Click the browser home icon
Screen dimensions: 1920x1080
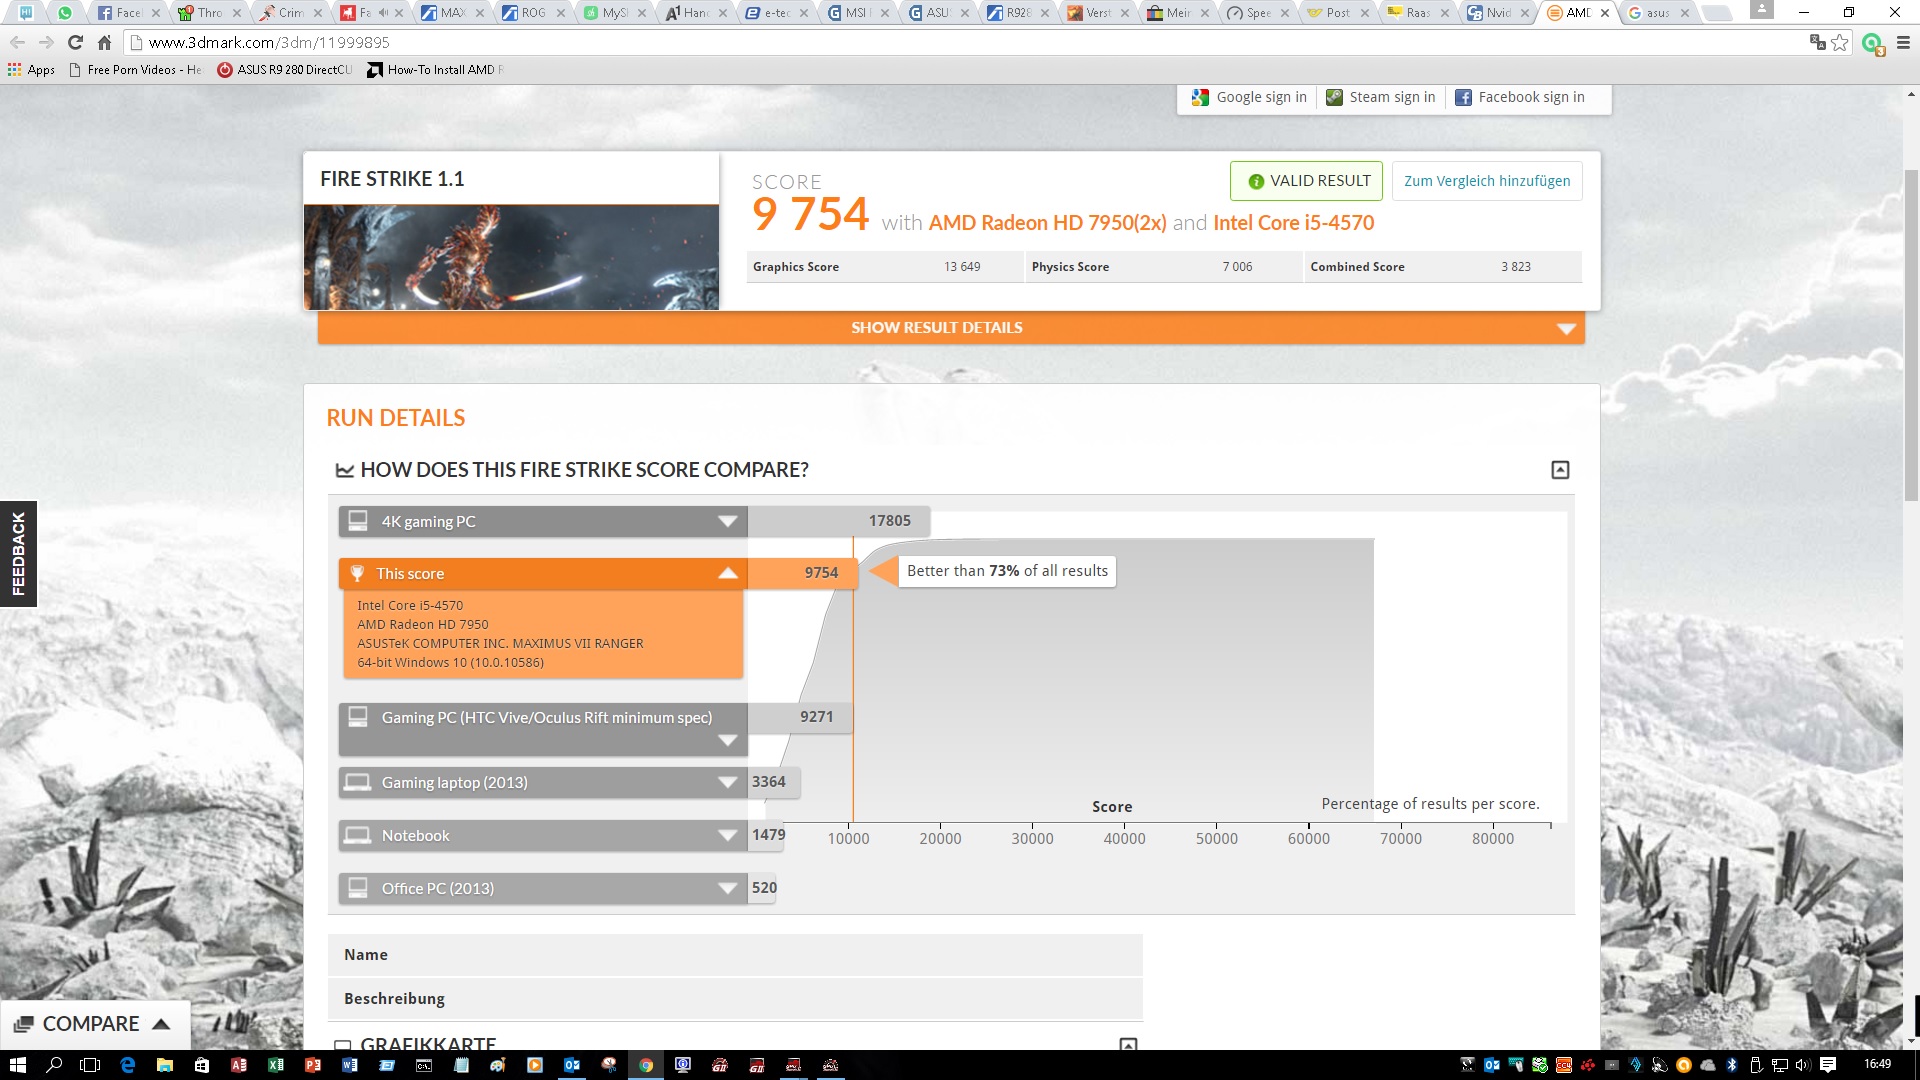point(104,42)
